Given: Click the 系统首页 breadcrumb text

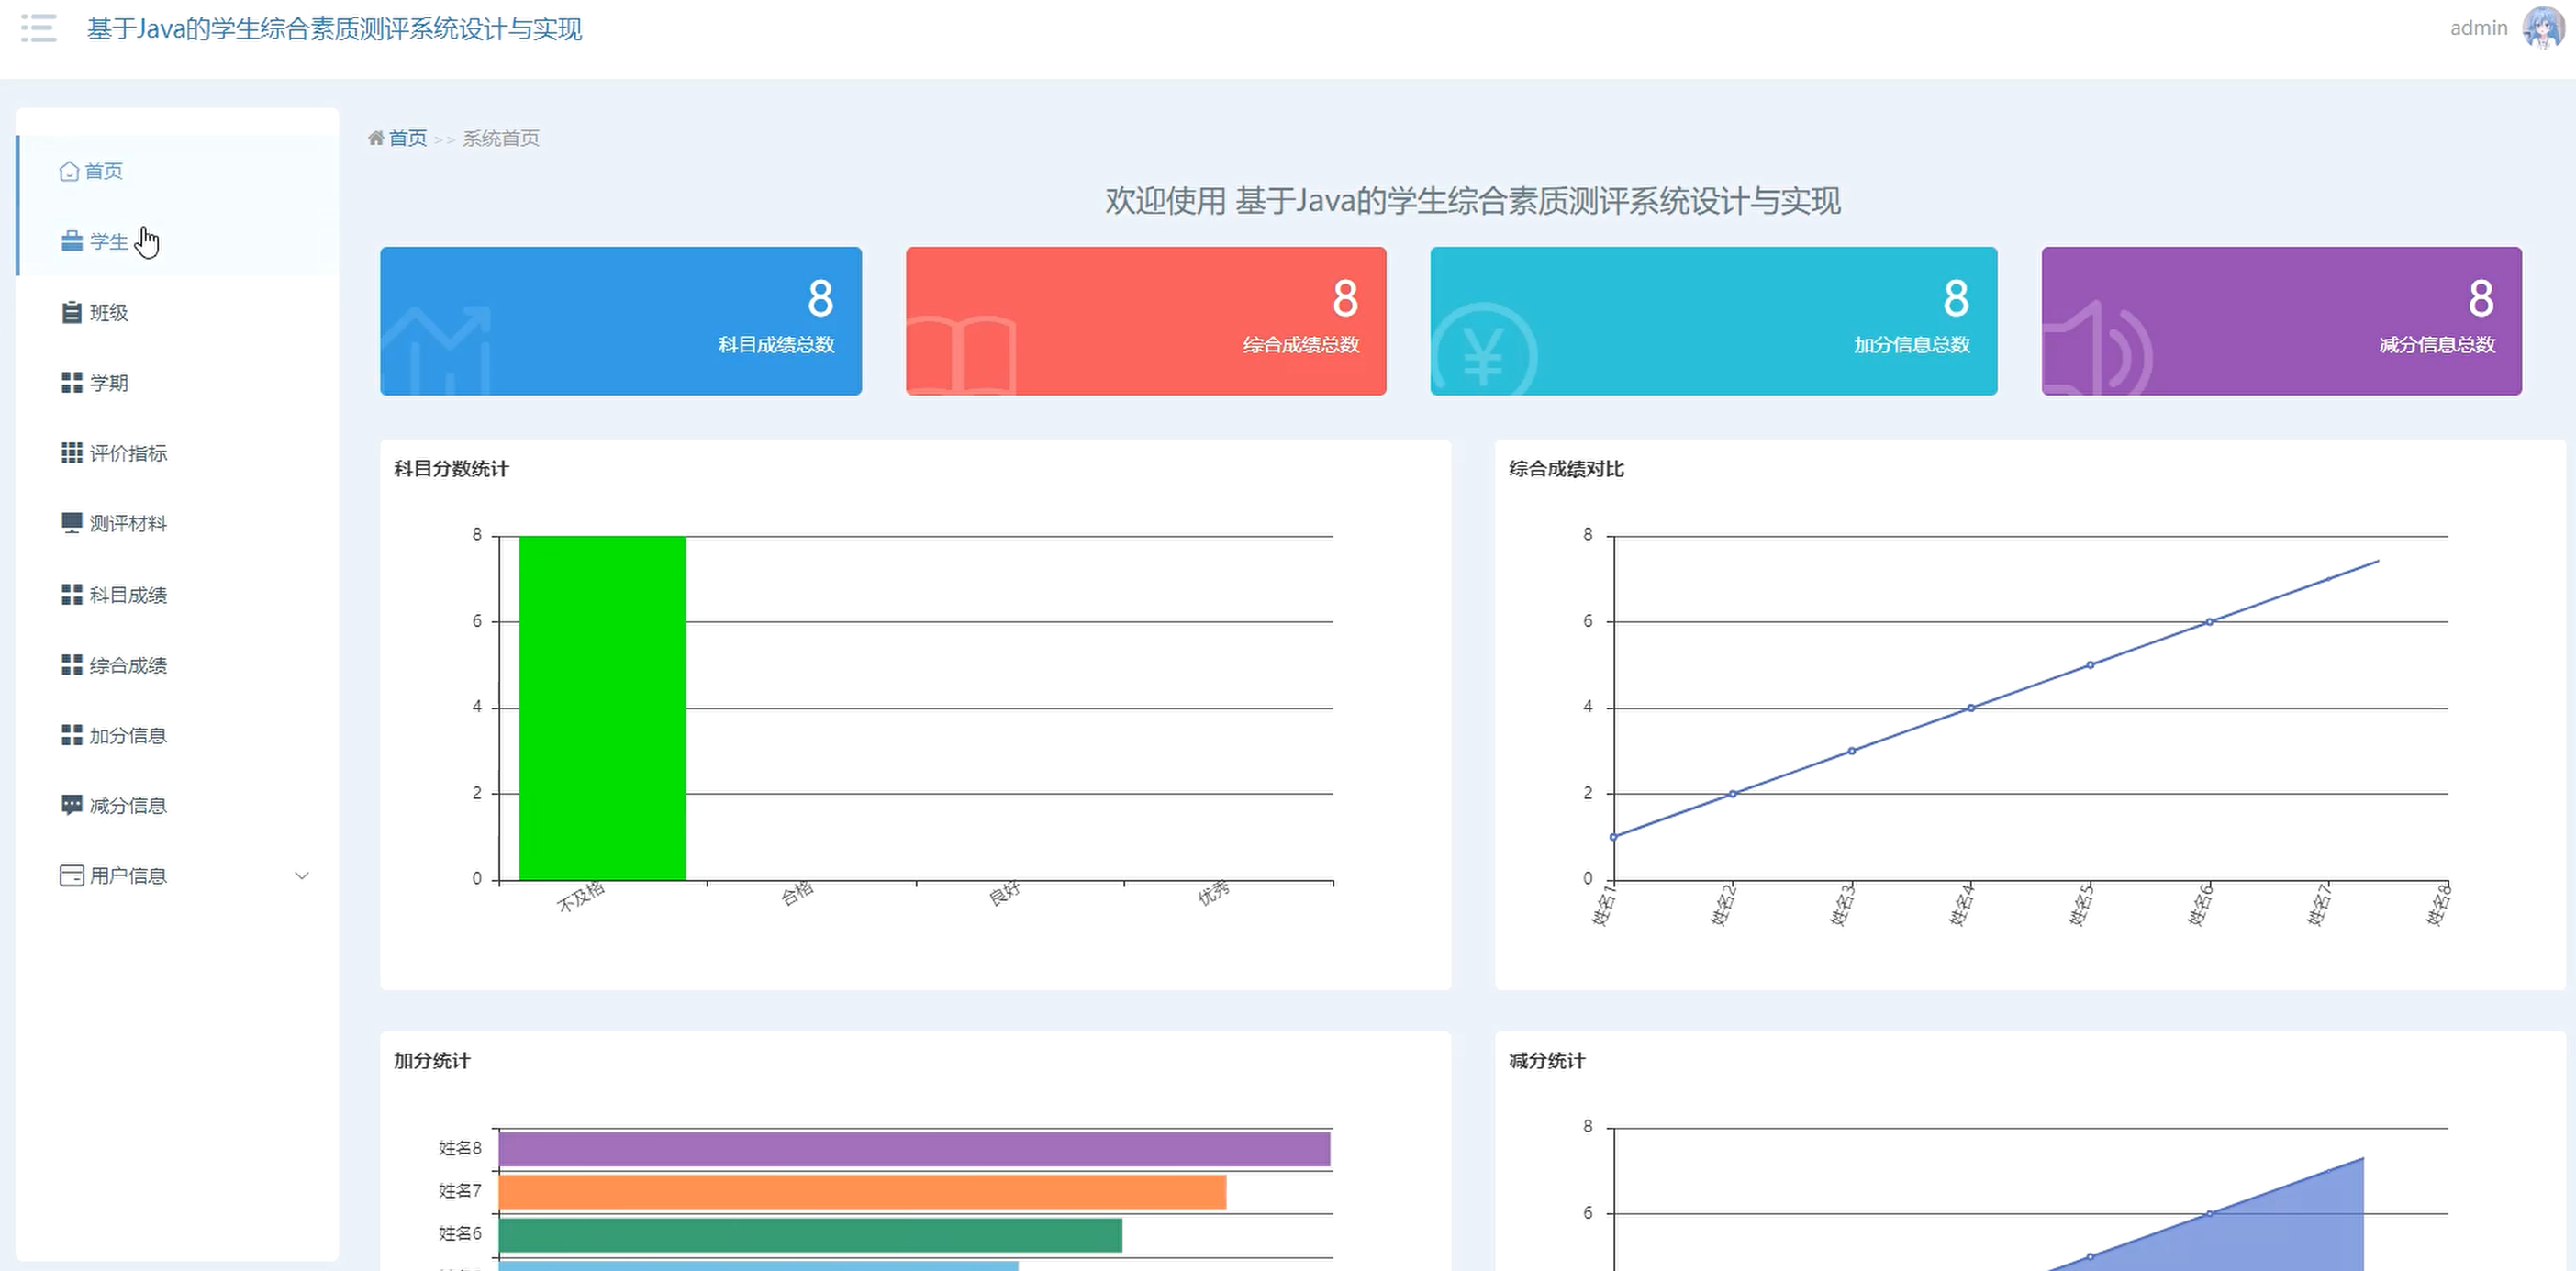Looking at the screenshot, I should (x=501, y=138).
